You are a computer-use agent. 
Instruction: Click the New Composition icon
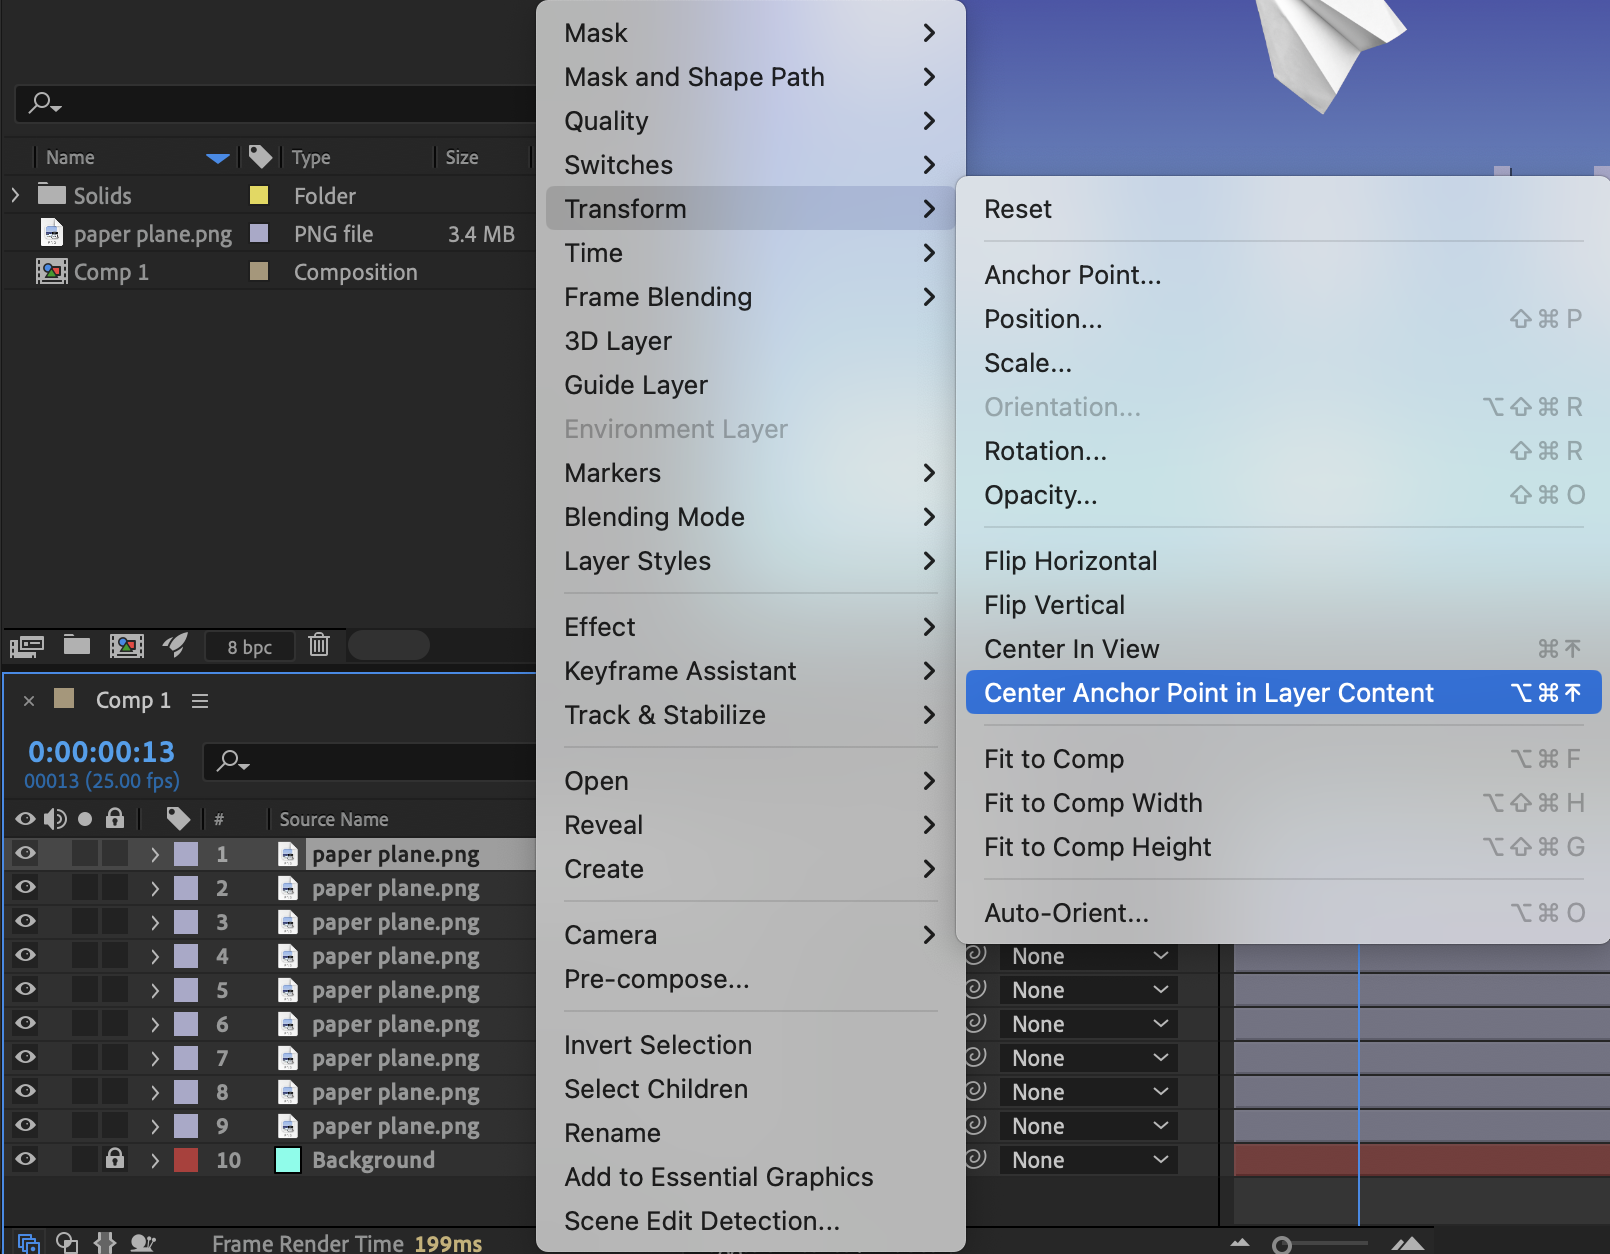click(127, 646)
